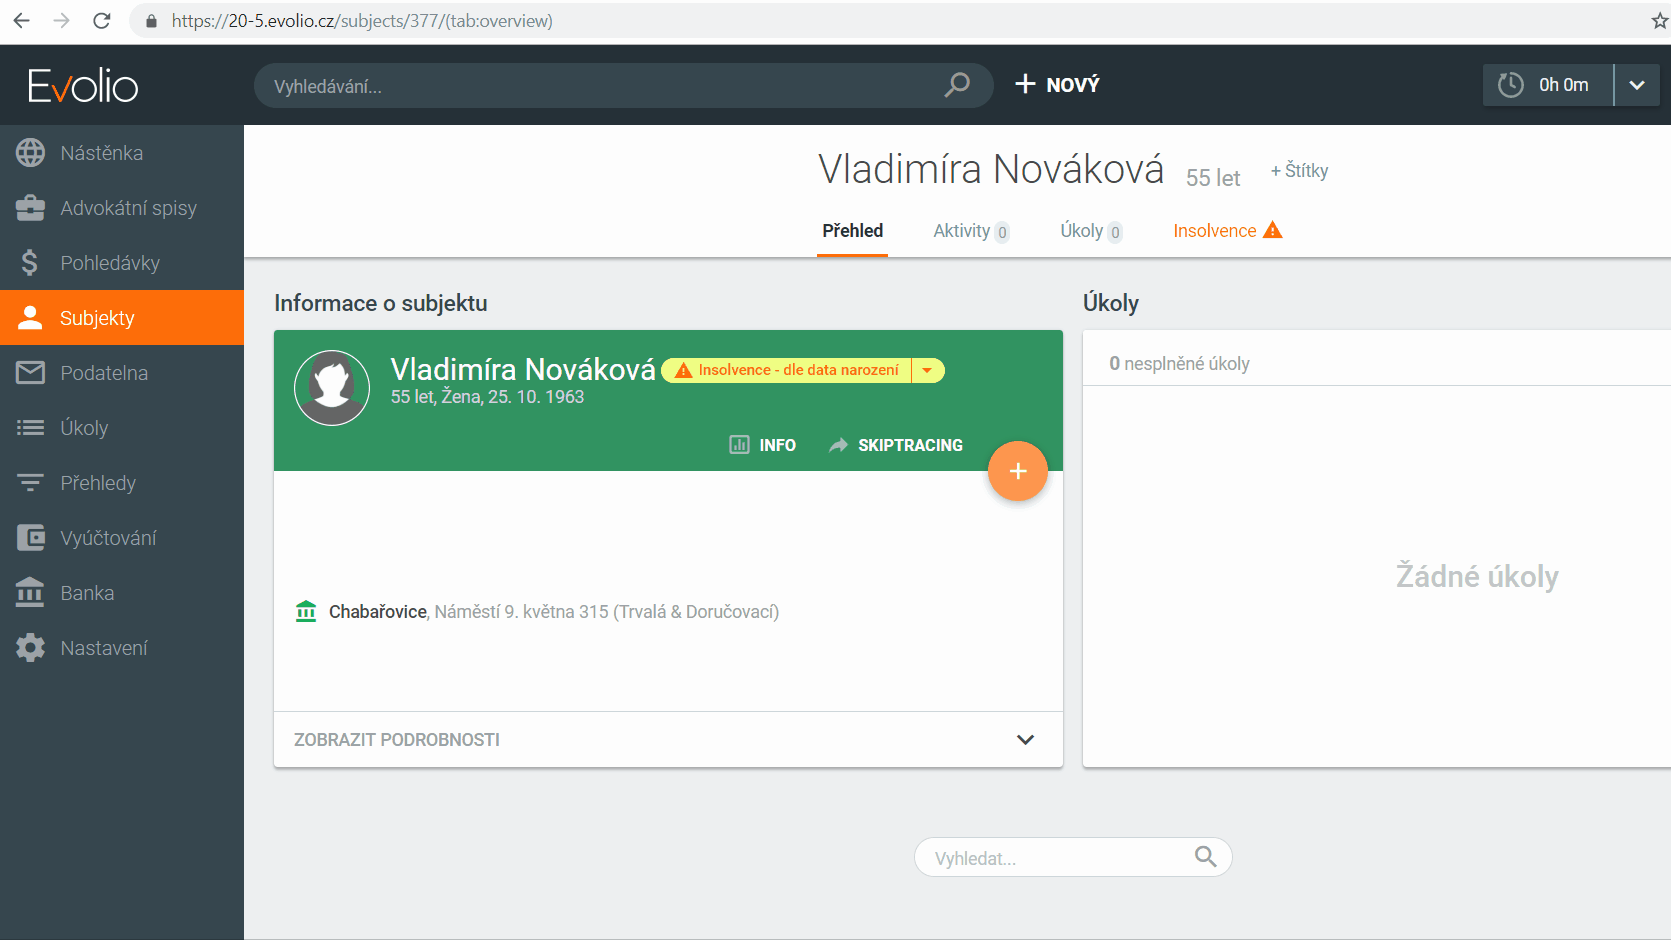Open Nástěnka globe icon in sidebar
The image size is (1671, 940).
(30, 153)
